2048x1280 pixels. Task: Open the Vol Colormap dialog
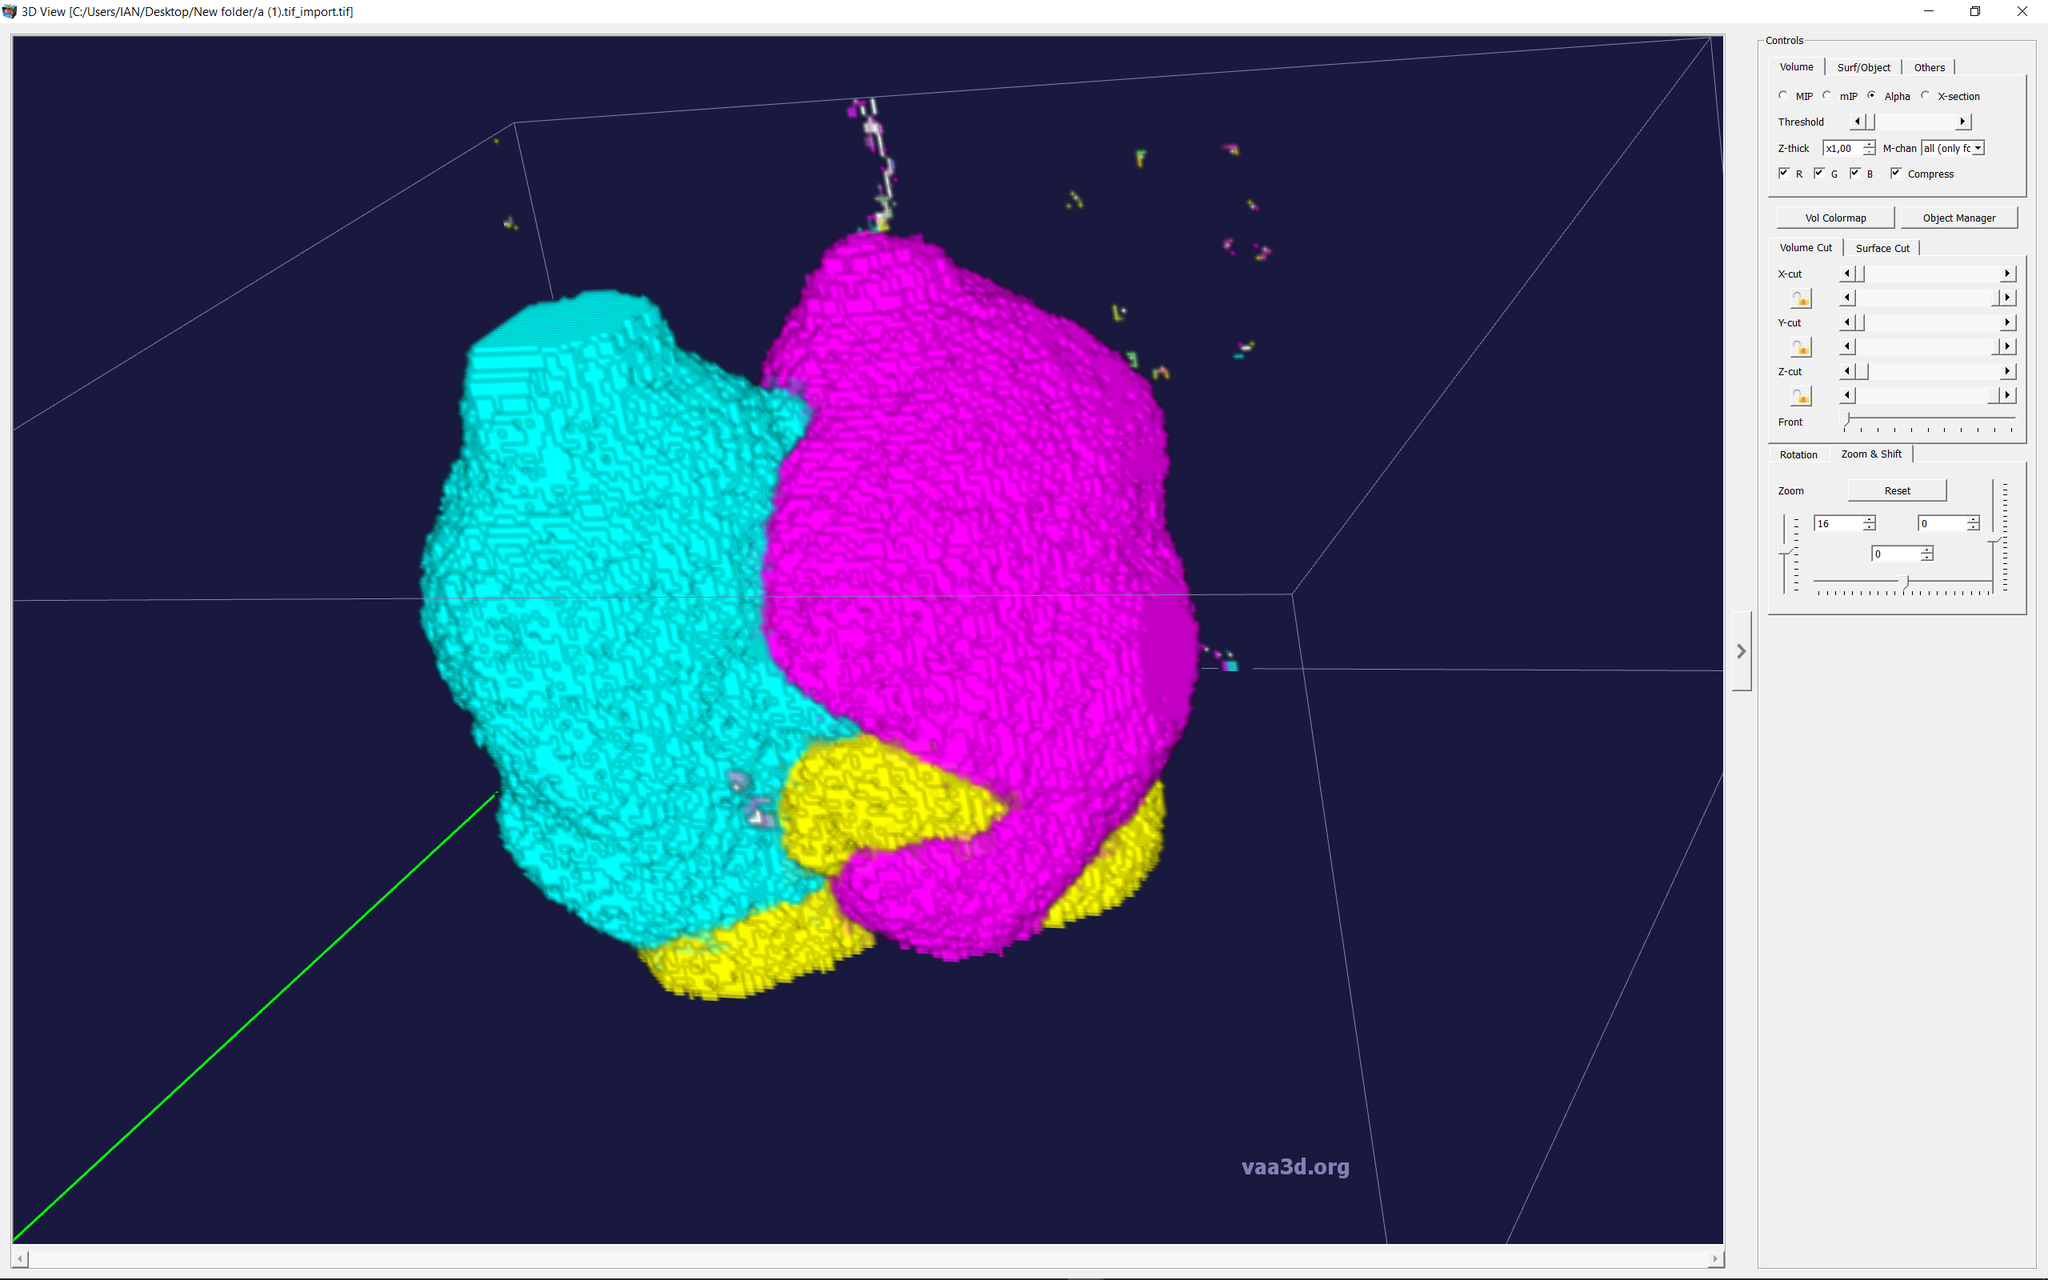pyautogui.click(x=1834, y=218)
